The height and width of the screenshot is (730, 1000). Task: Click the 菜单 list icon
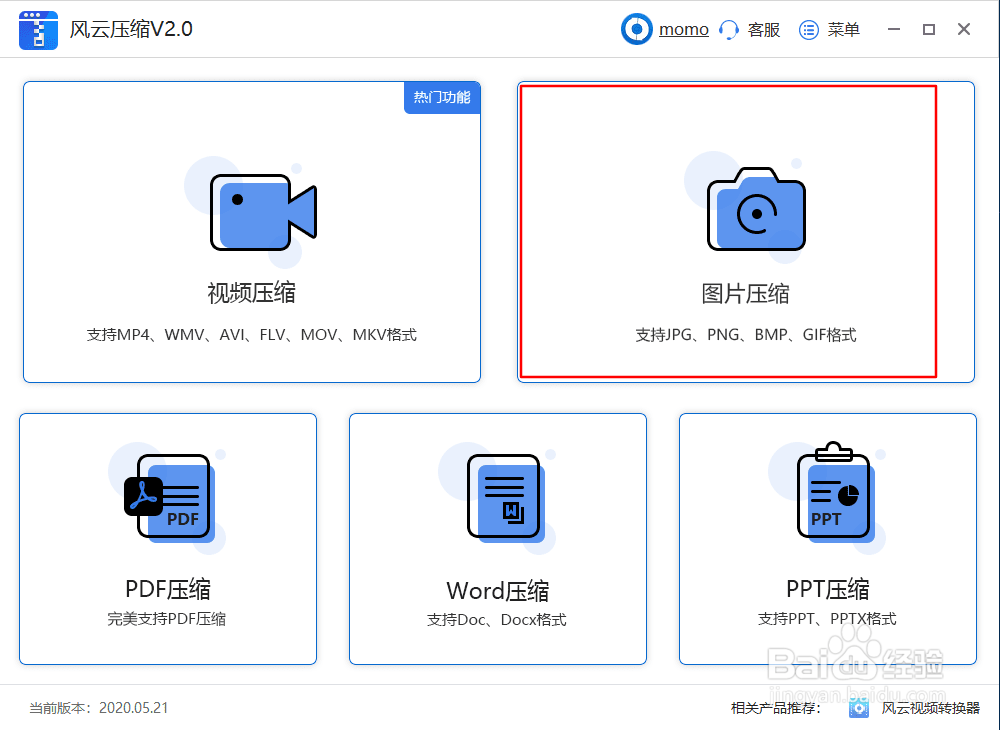coord(809,30)
